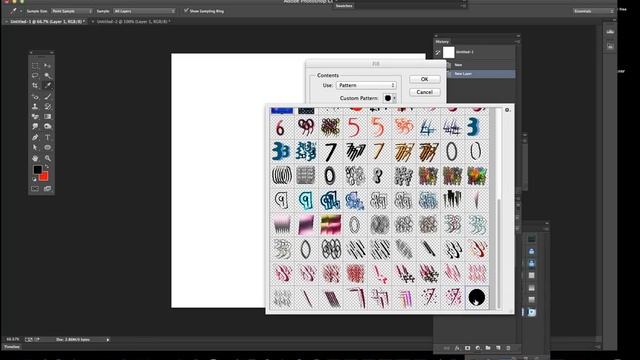Delete layer with the trash icon
Image resolution: width=640 pixels, height=360 pixels.
[508, 348]
